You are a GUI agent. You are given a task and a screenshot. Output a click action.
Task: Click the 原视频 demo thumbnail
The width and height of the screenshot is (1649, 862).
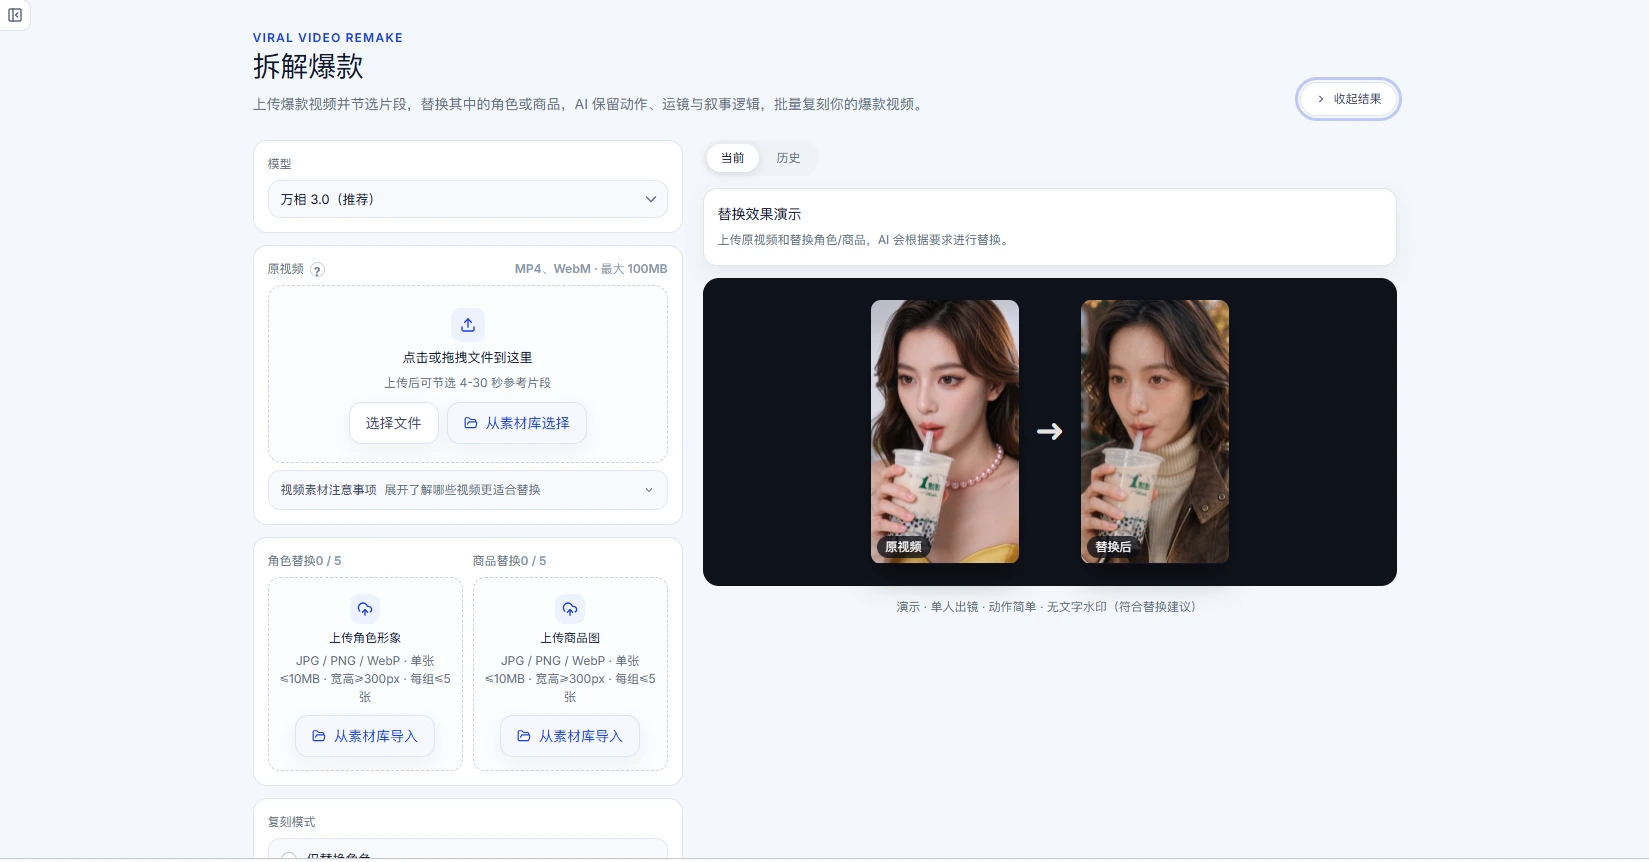tap(945, 431)
